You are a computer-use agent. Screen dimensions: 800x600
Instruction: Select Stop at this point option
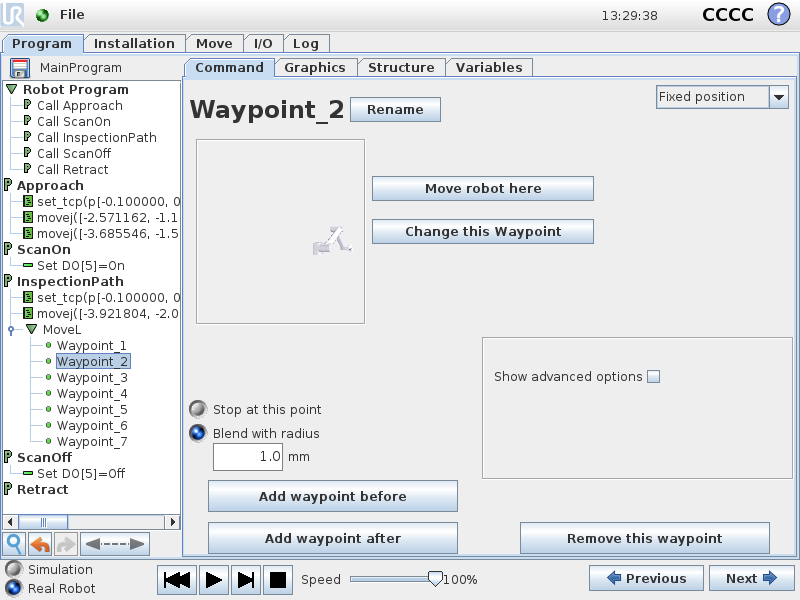pos(198,409)
